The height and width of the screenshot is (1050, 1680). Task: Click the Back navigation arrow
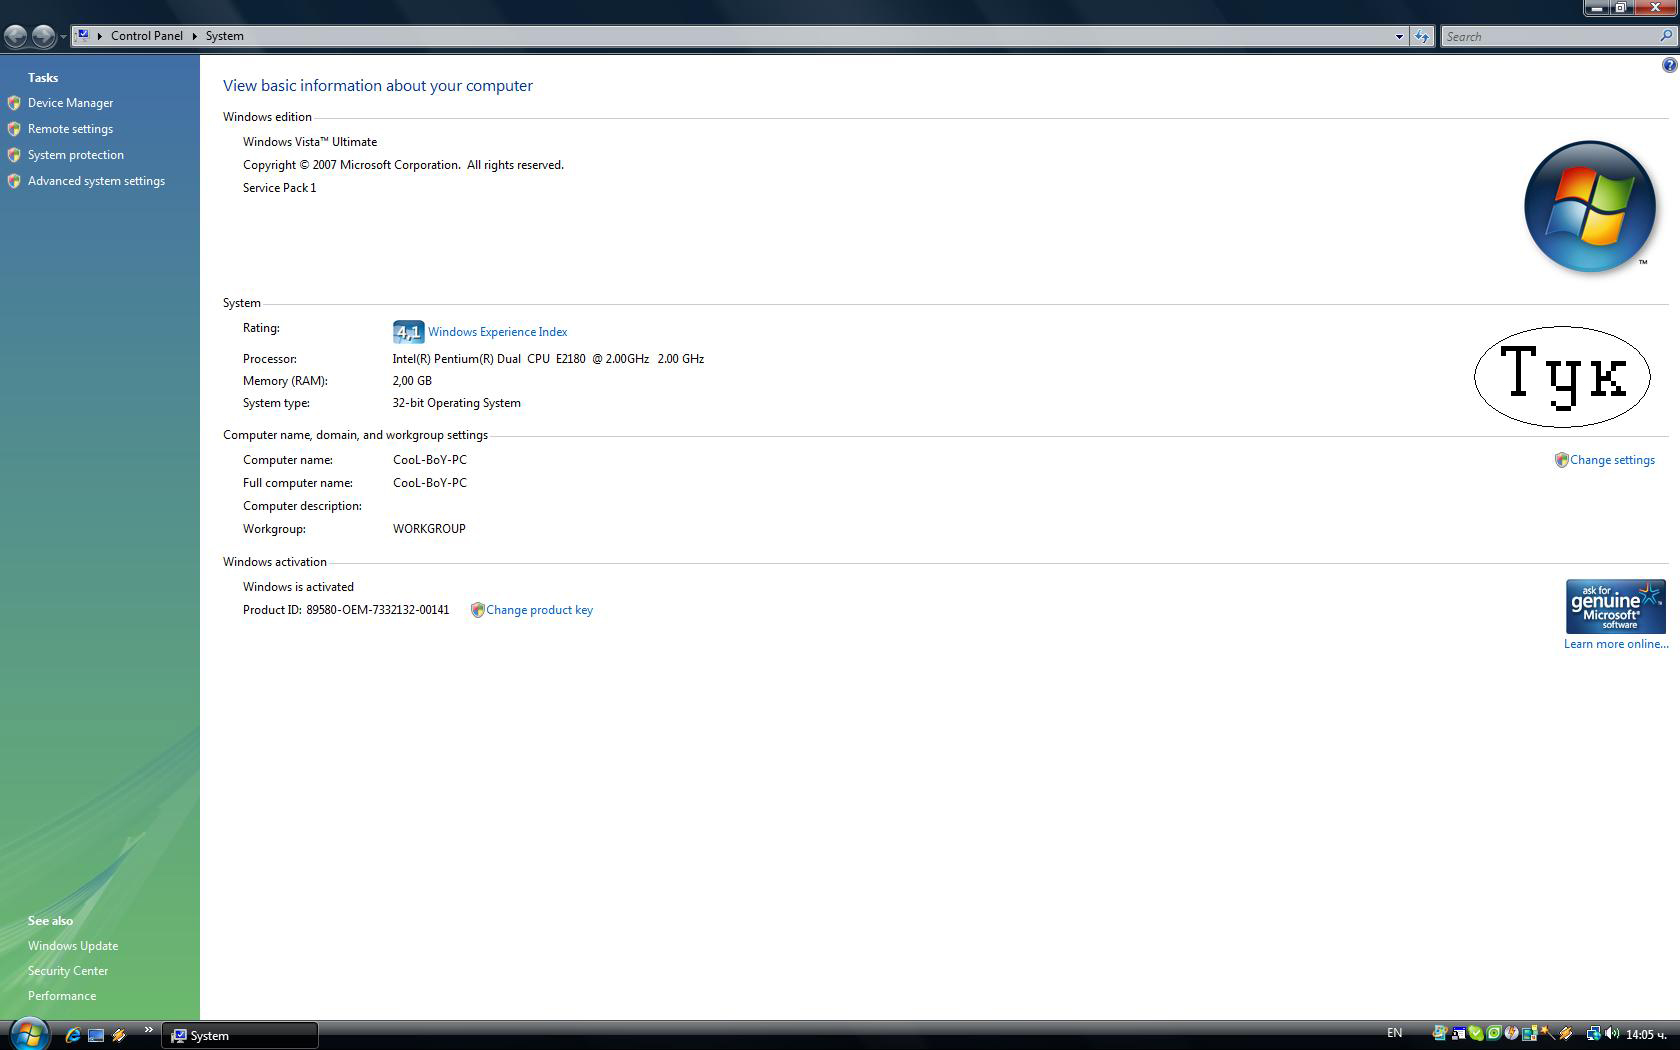[x=16, y=36]
